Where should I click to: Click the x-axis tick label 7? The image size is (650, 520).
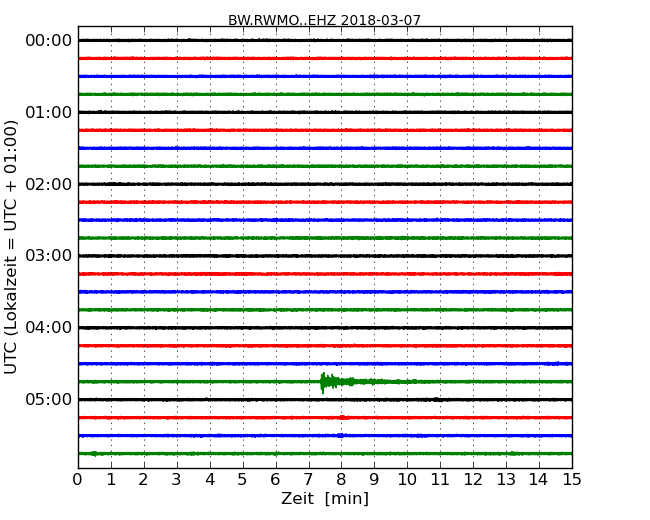tap(308, 480)
